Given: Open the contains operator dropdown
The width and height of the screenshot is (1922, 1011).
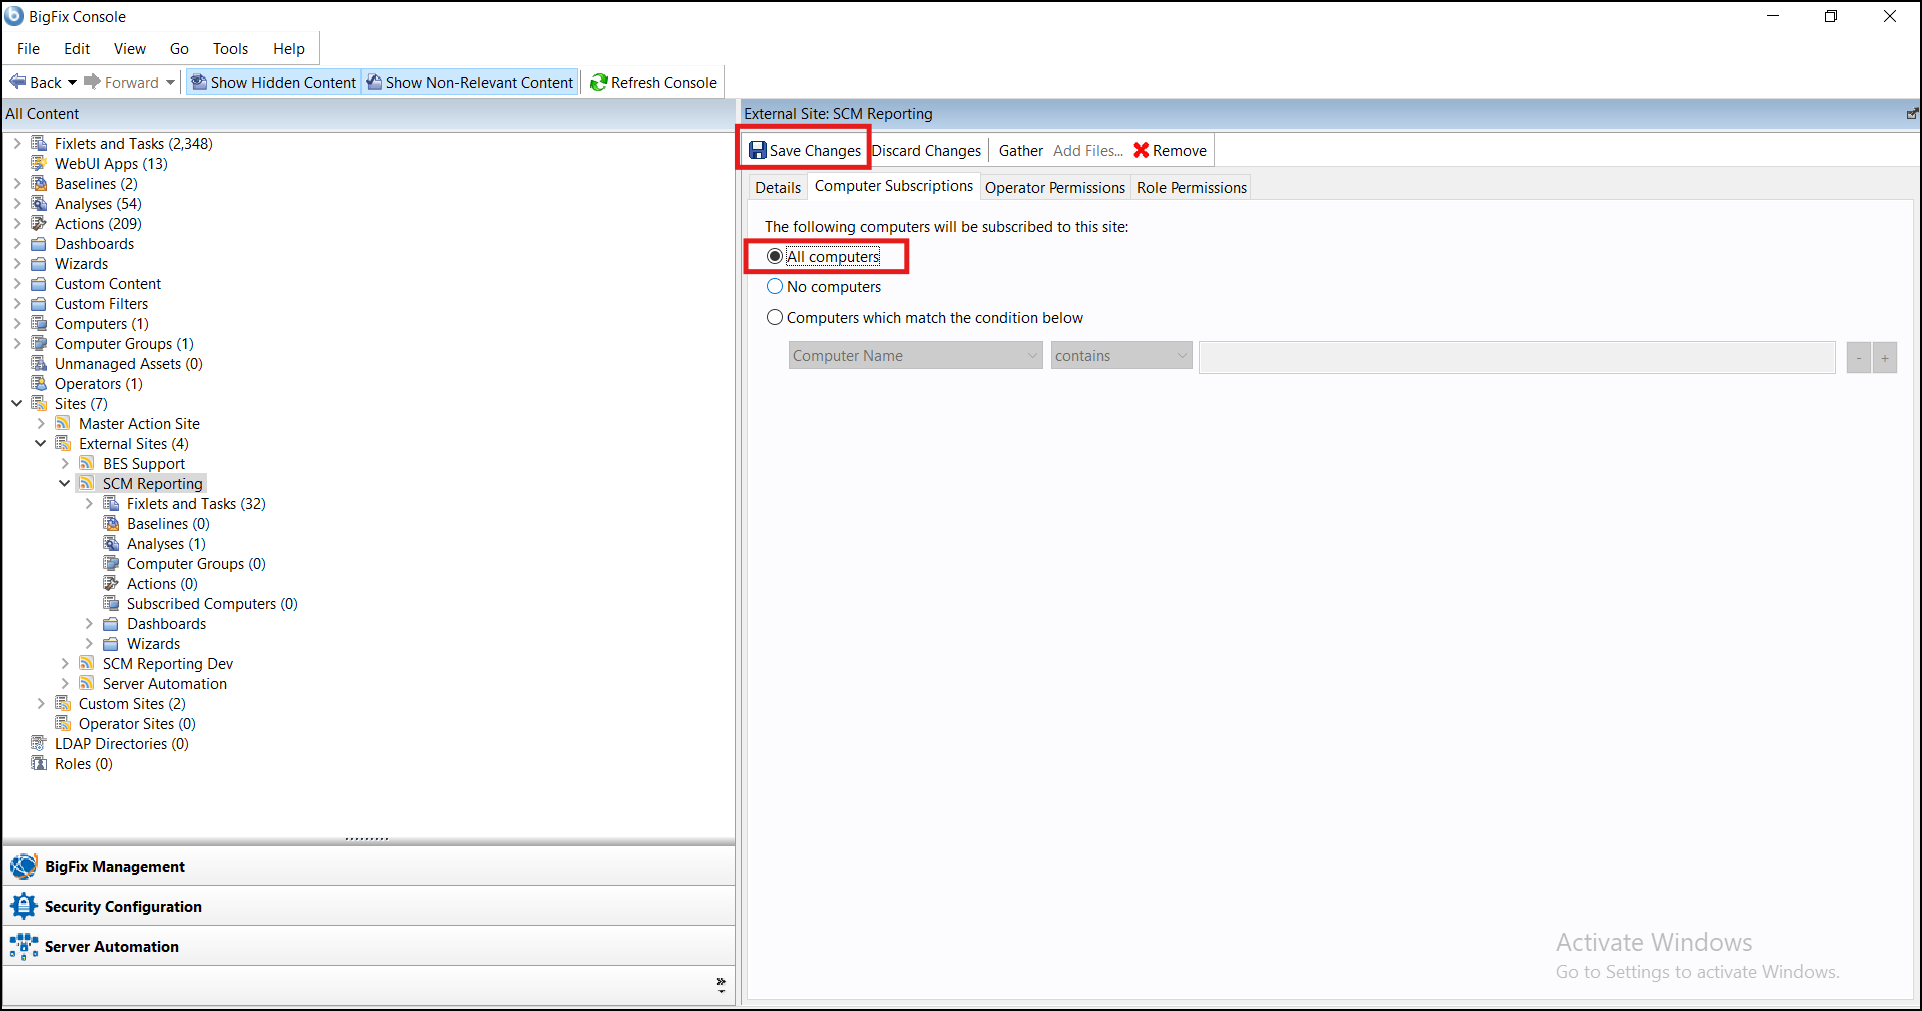Looking at the screenshot, I should (1121, 355).
